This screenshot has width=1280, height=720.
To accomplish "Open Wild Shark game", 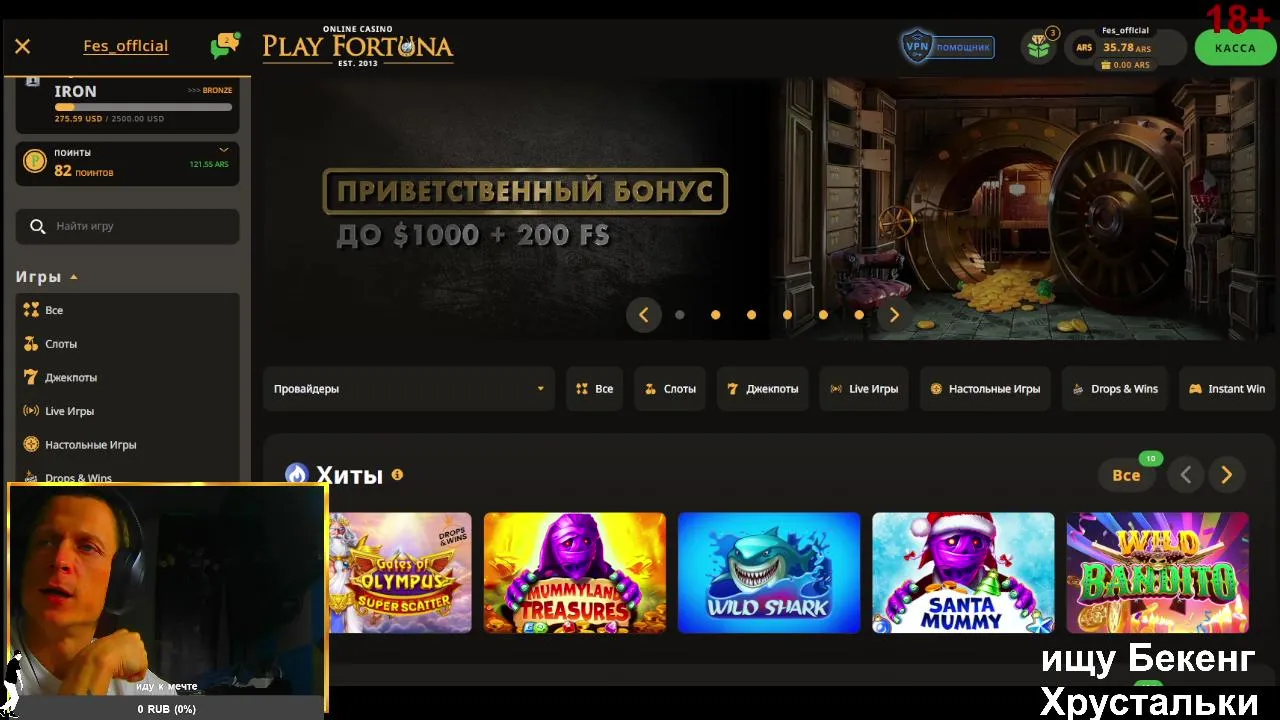I will click(x=769, y=573).
